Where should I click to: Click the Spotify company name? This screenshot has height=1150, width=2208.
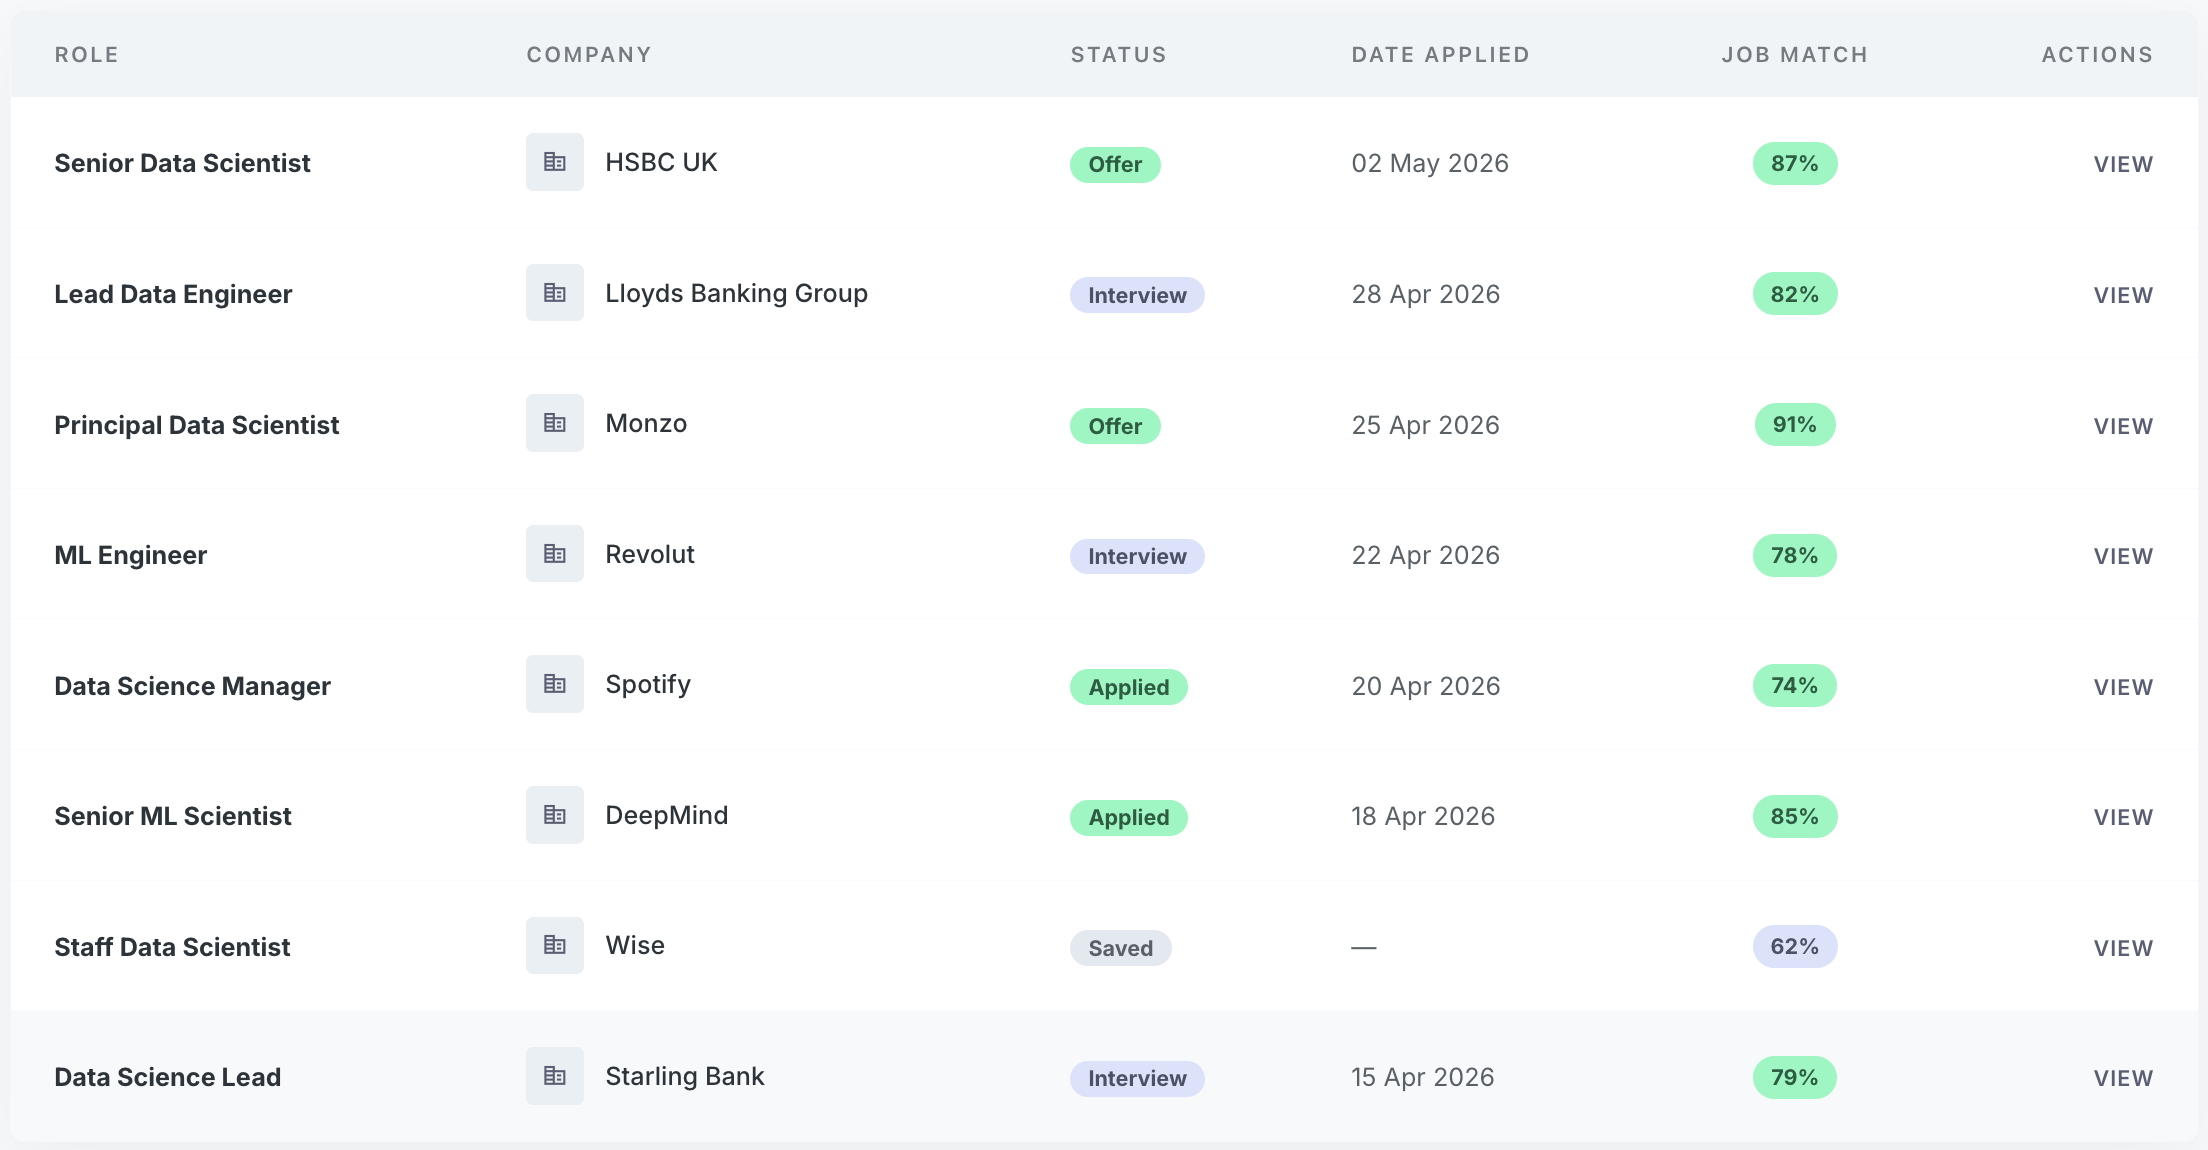[x=648, y=685]
